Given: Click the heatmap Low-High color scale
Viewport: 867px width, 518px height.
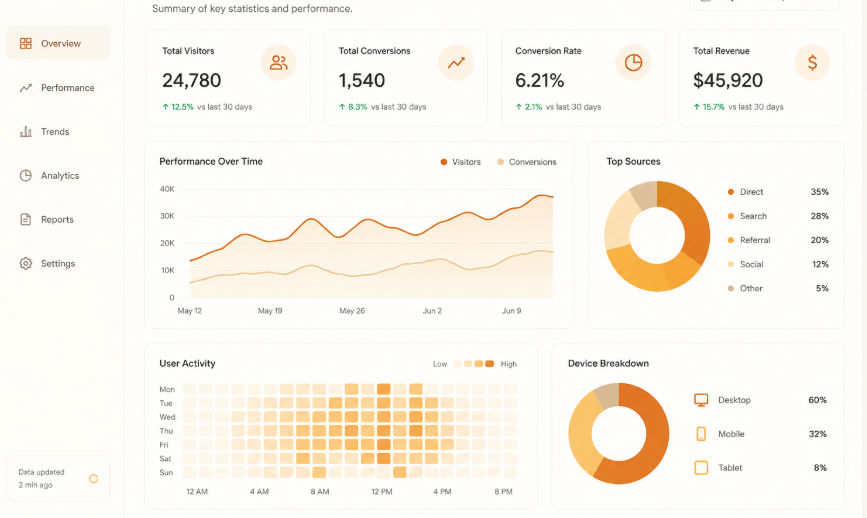Looking at the screenshot, I should pos(474,364).
